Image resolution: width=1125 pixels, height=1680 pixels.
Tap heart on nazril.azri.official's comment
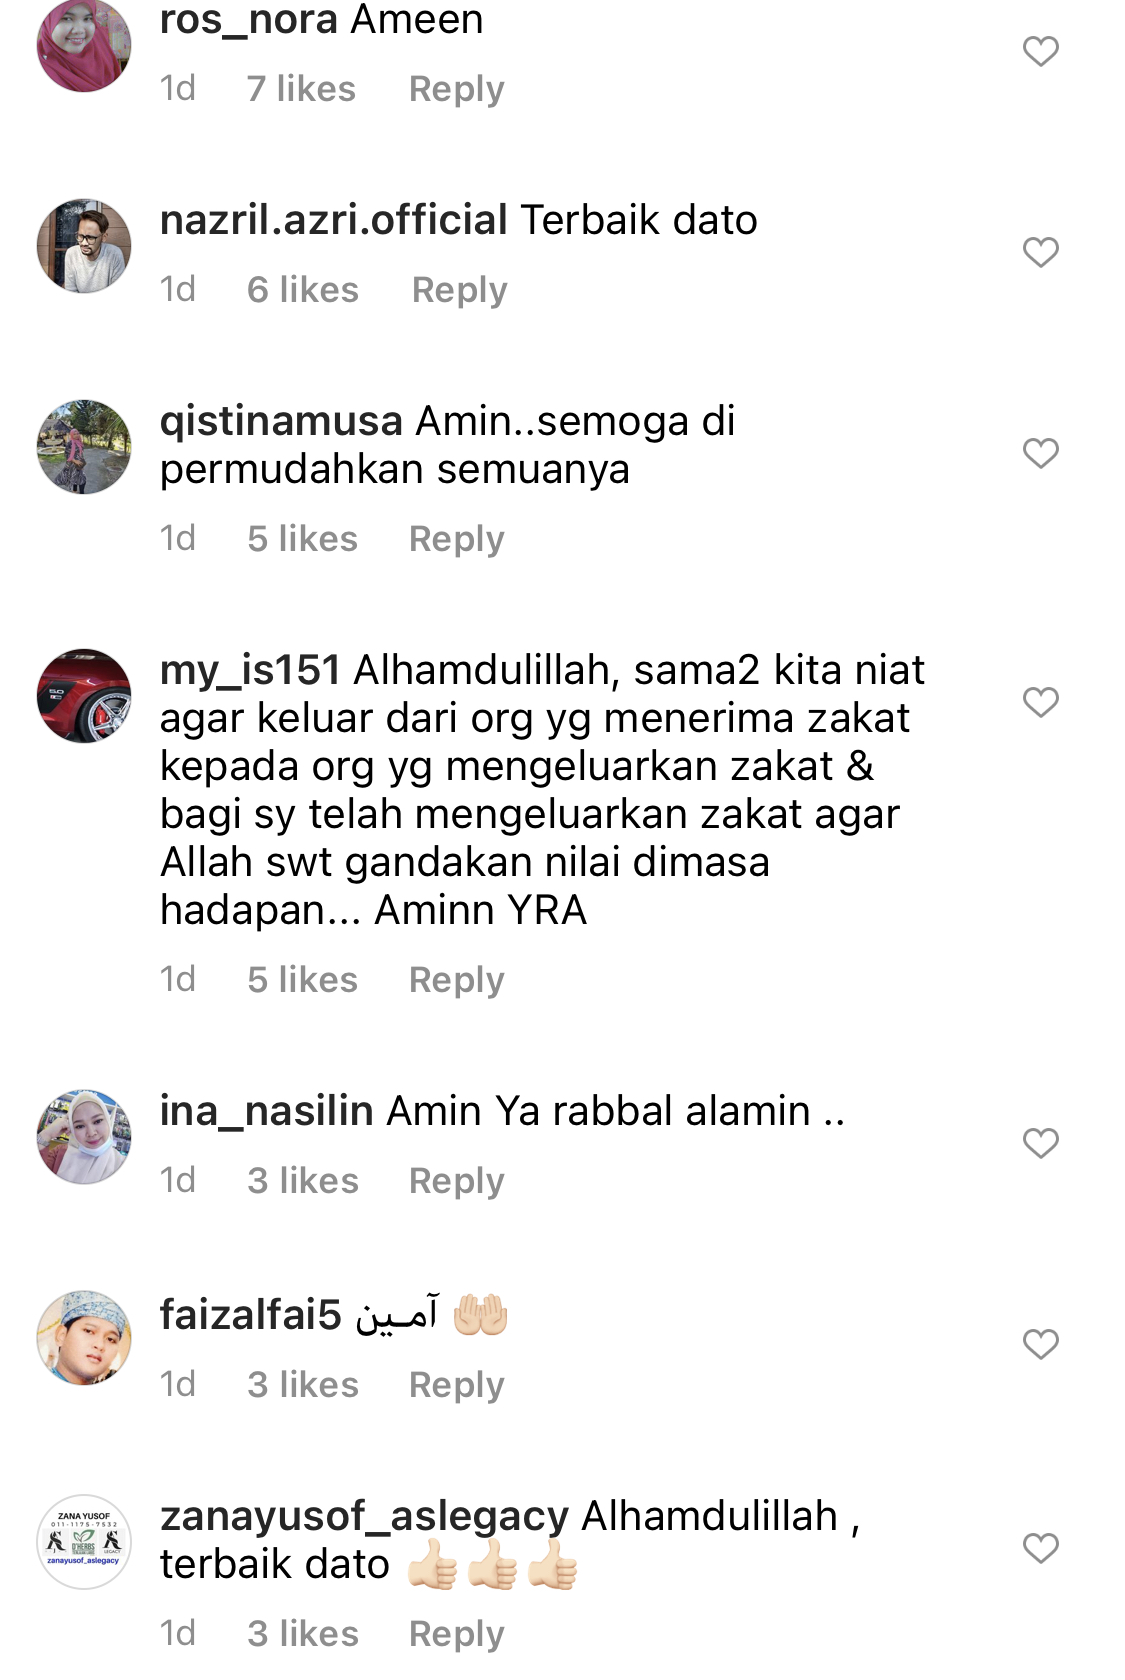click(1040, 252)
